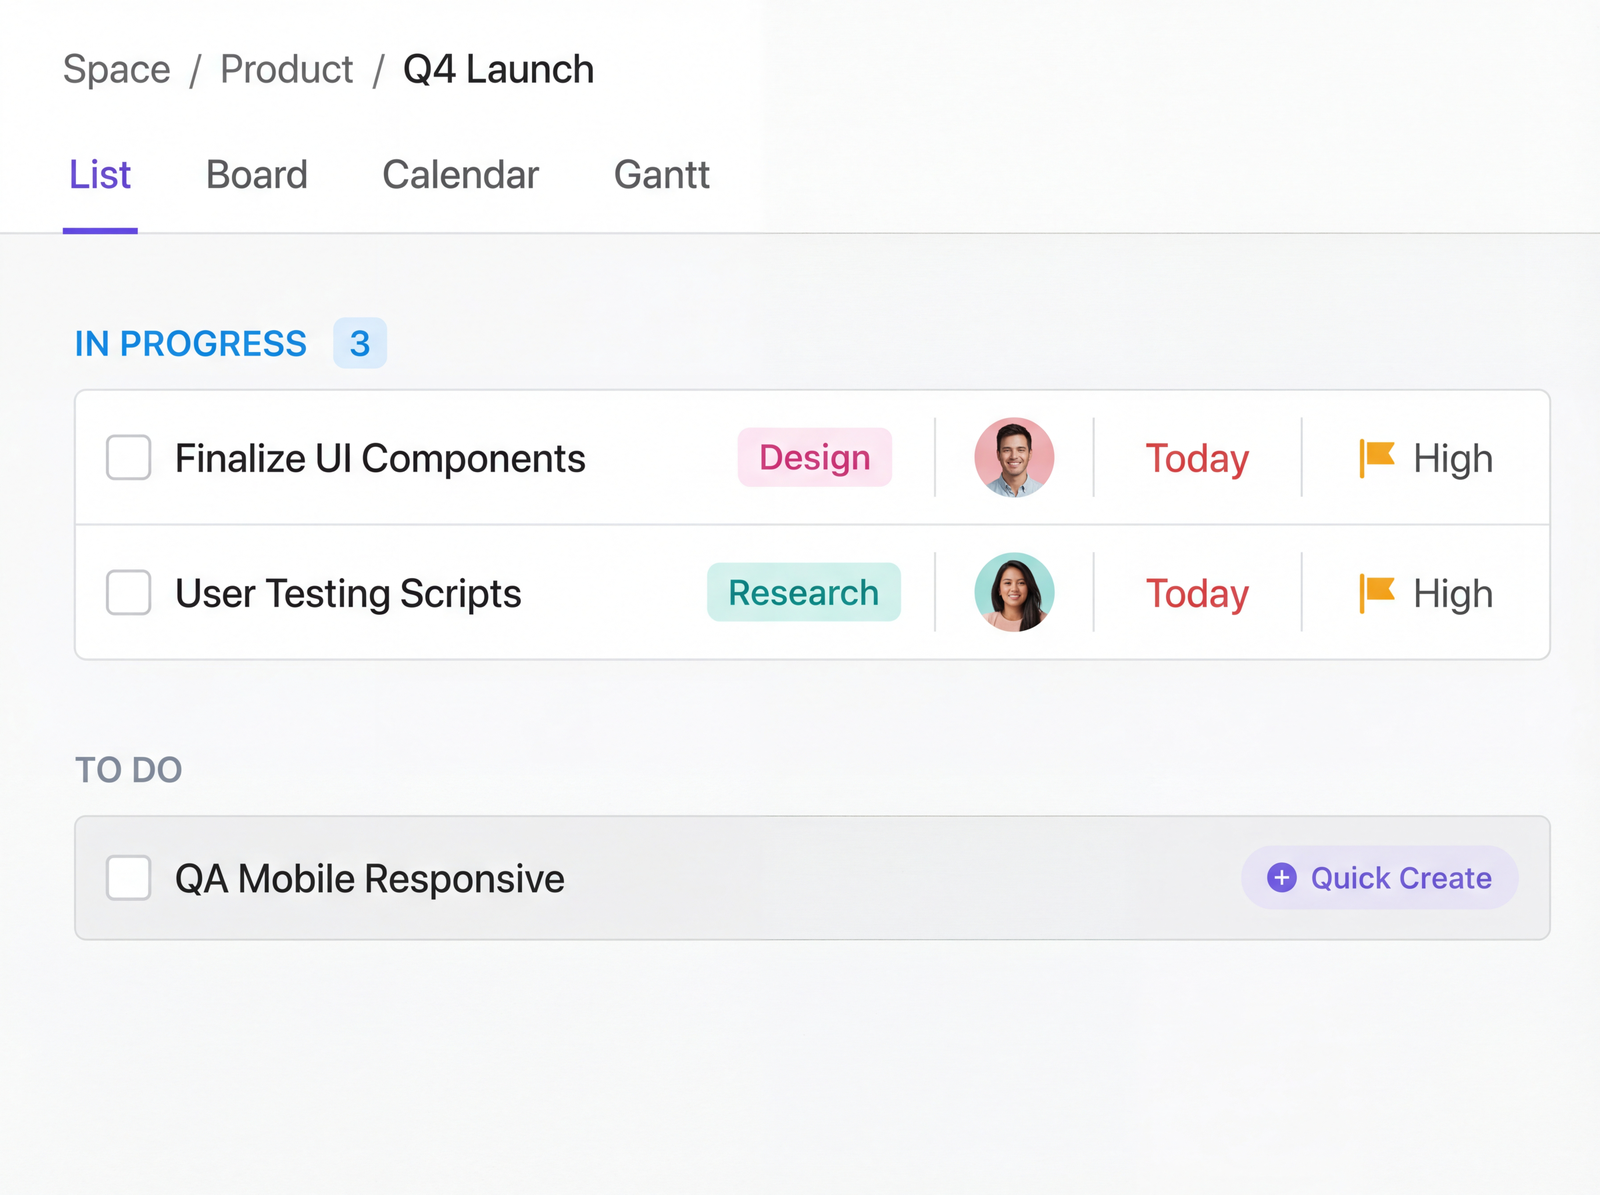Viewport: 1600px width, 1195px height.
Task: Open the Today due date on Finalize UI Components
Action: (x=1197, y=459)
